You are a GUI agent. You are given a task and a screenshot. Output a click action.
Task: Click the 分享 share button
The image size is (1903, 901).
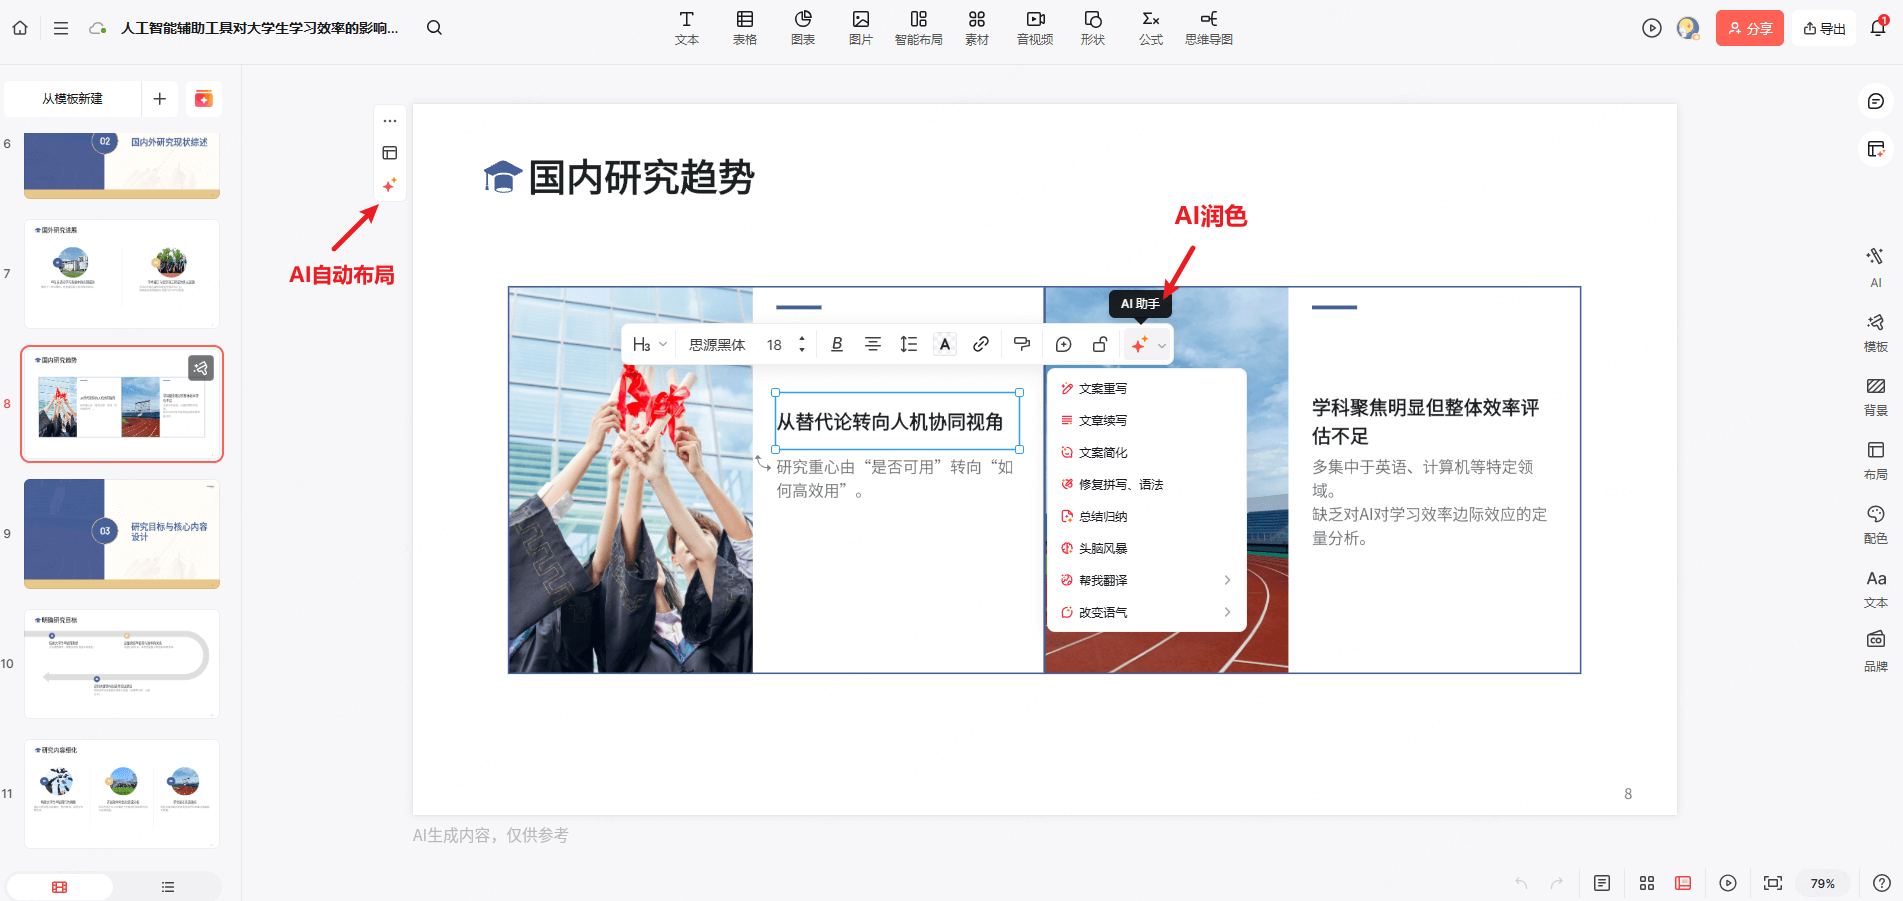point(1748,27)
